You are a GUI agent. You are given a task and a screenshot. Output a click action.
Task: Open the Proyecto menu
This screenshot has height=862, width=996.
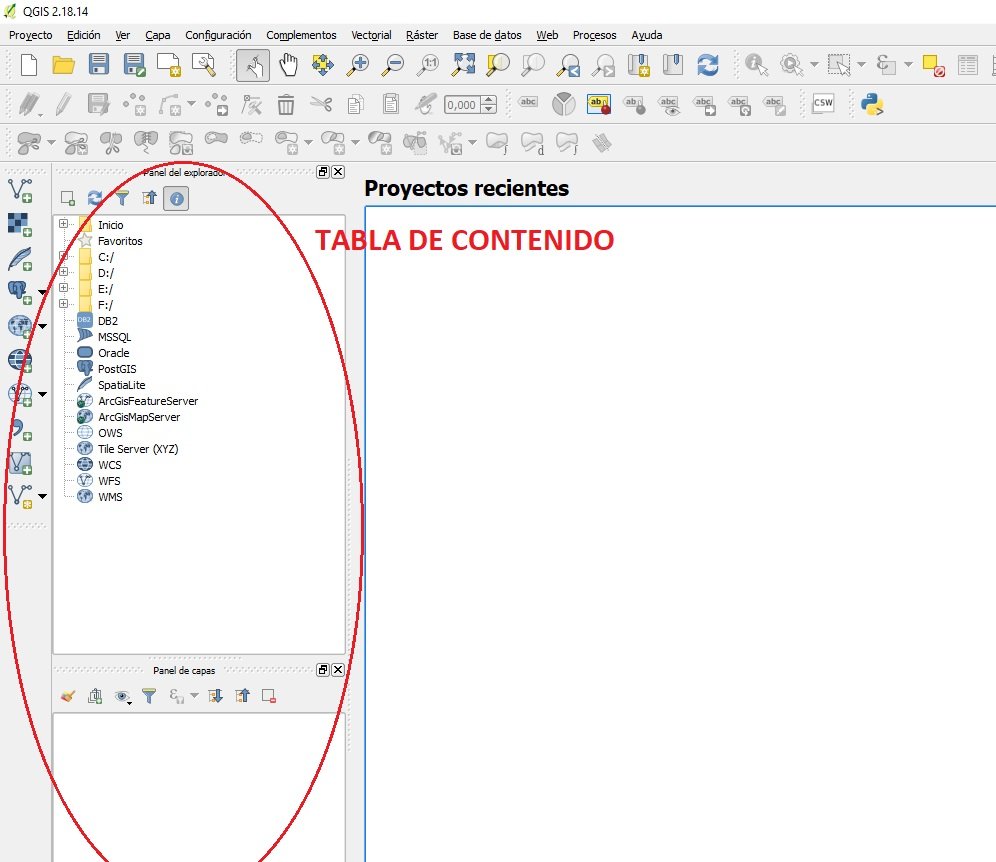tap(30, 36)
